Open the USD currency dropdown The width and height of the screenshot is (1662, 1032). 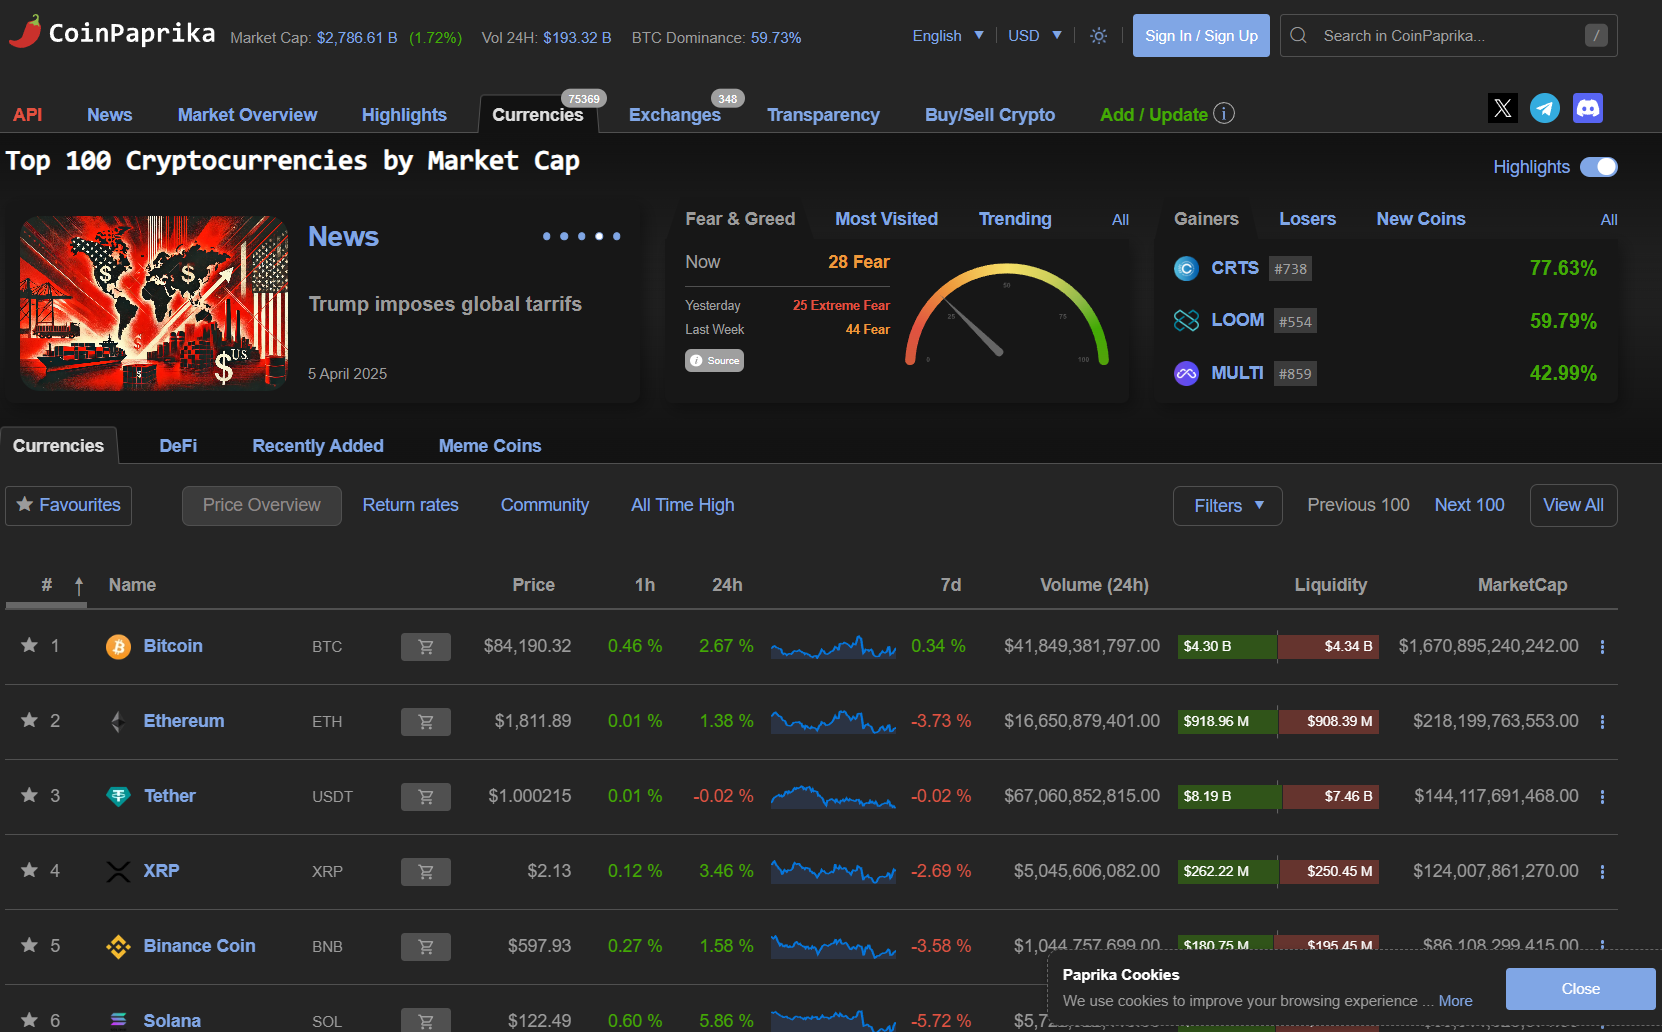[x=1035, y=36]
